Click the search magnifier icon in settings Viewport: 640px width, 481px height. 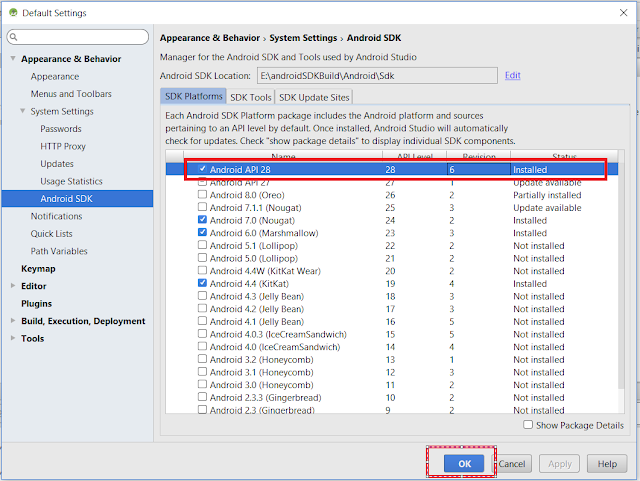(13, 37)
